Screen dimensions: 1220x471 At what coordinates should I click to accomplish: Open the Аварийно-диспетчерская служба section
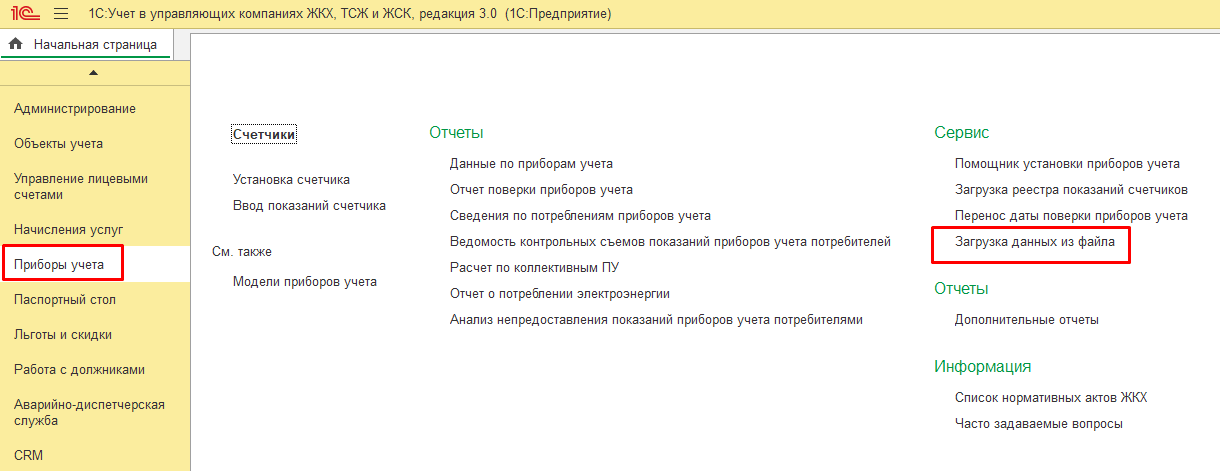[x=89, y=412]
